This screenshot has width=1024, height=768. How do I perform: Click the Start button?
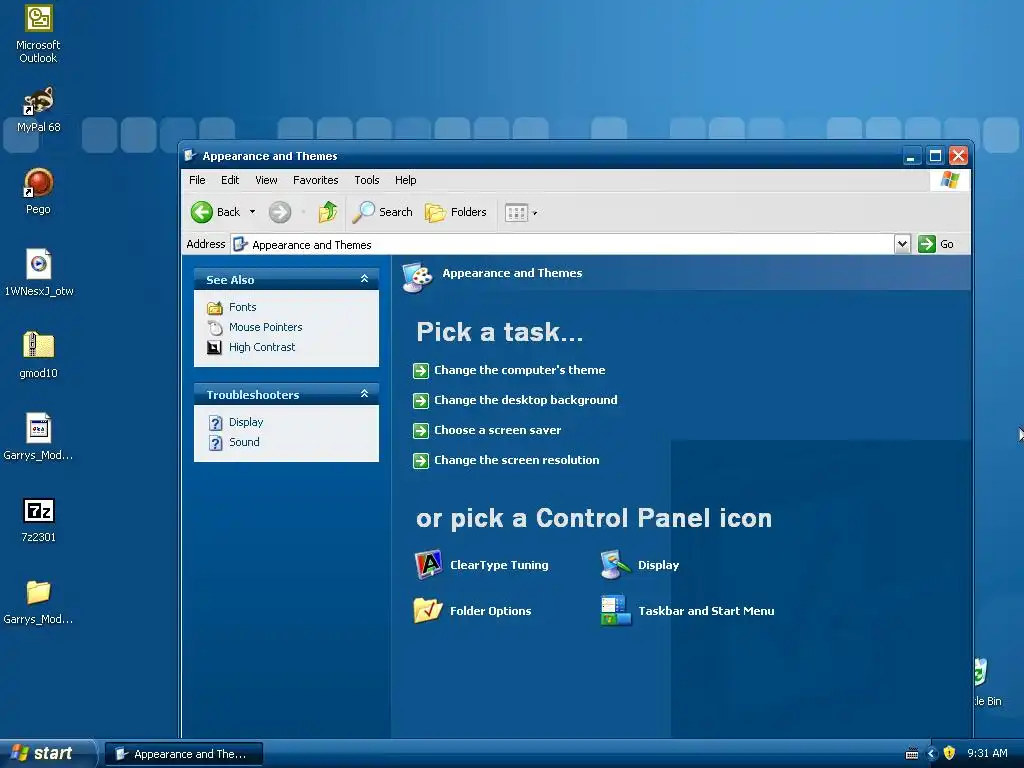click(x=47, y=754)
